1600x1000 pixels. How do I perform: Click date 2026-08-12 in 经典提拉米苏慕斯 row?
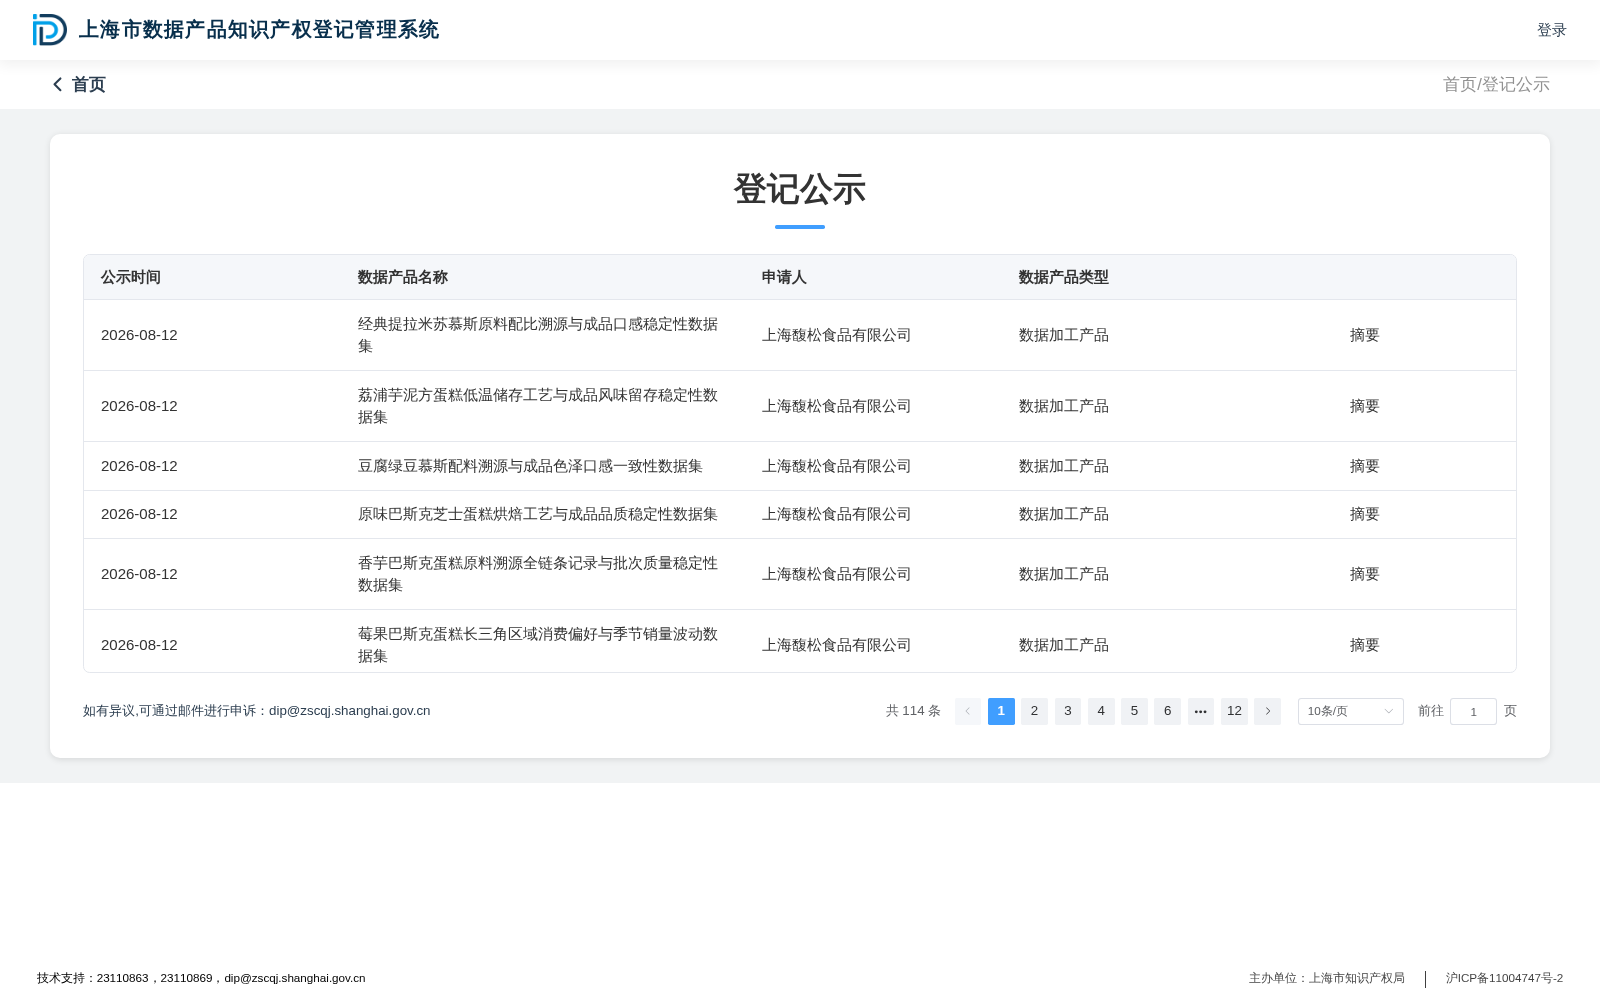(139, 335)
